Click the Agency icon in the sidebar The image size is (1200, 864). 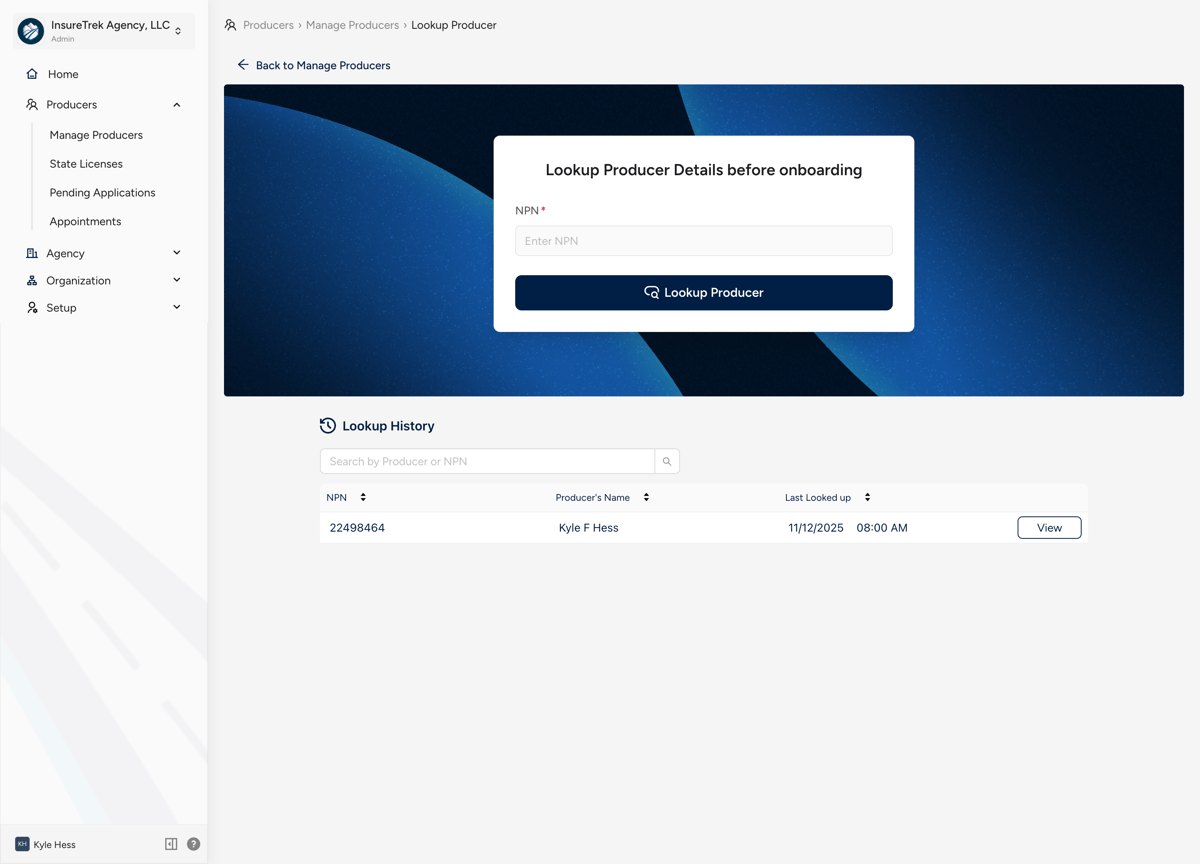pos(31,253)
